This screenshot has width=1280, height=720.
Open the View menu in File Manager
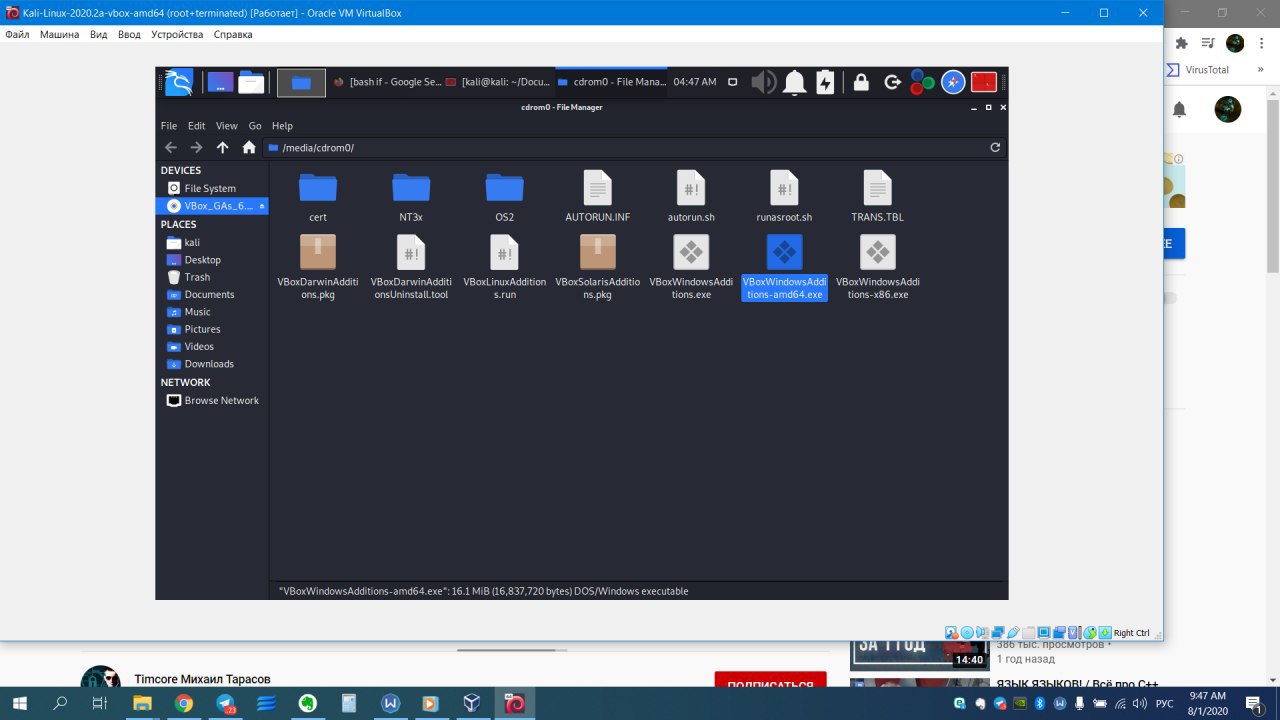pyautogui.click(x=227, y=126)
